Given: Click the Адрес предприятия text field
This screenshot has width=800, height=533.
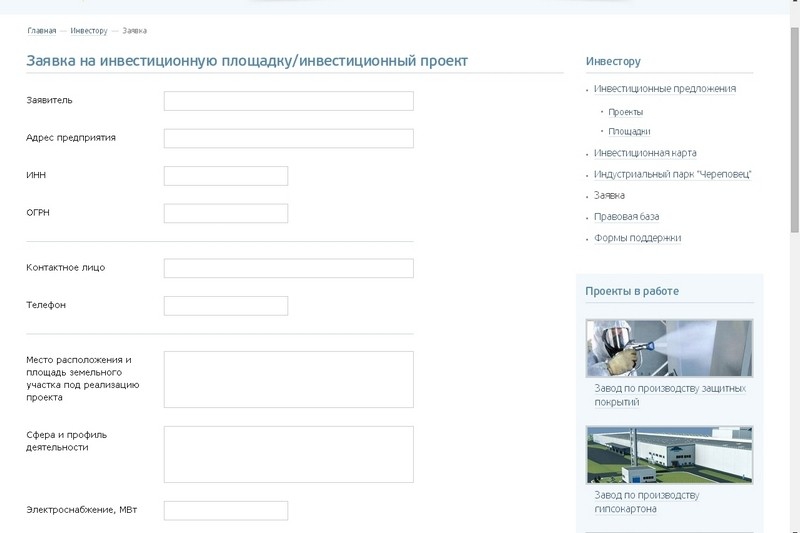Looking at the screenshot, I should [288, 138].
